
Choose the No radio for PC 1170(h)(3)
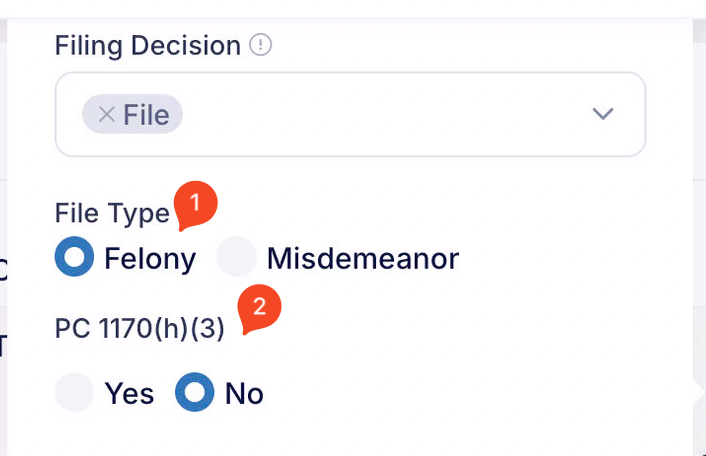pos(195,392)
